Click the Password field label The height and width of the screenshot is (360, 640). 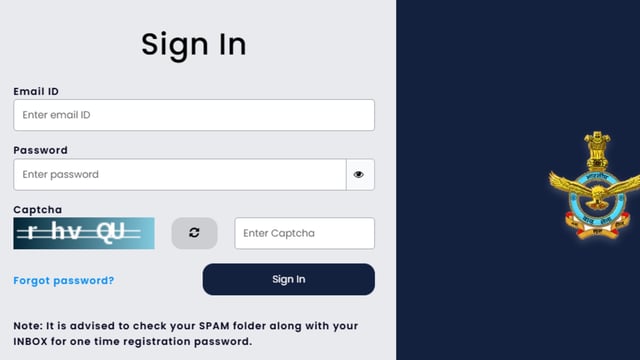pos(40,150)
